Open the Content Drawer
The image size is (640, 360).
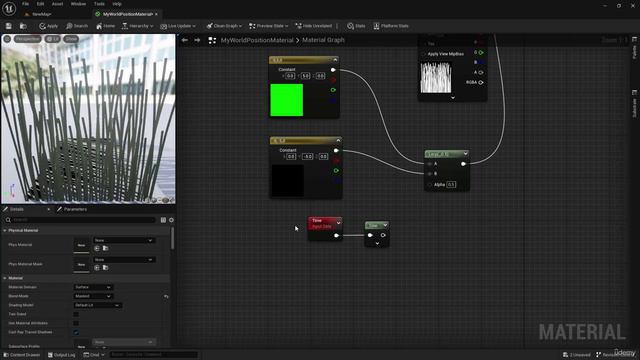22,355
